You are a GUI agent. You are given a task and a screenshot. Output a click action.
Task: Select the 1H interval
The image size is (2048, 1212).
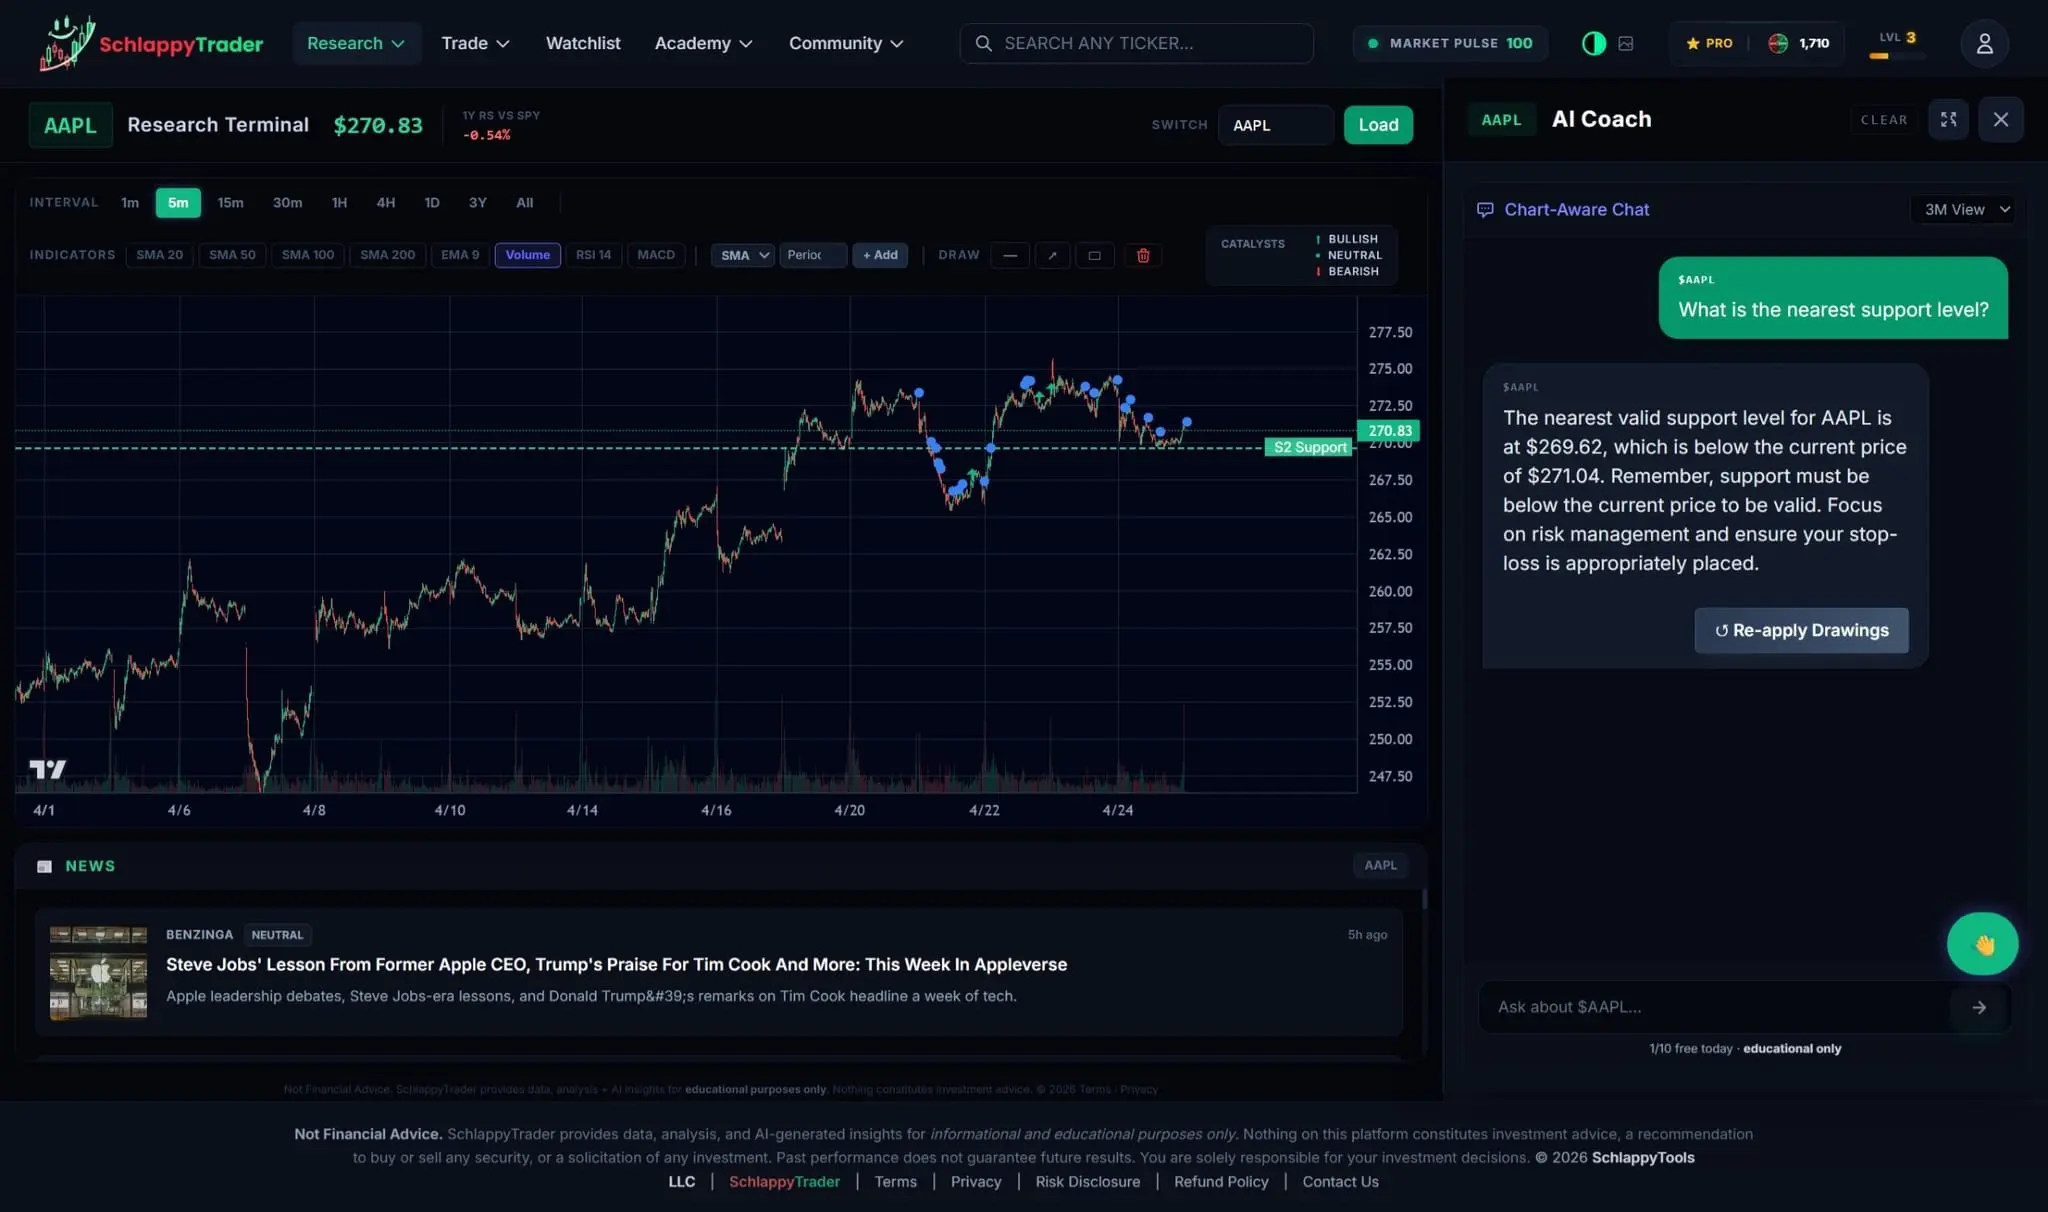(x=339, y=203)
